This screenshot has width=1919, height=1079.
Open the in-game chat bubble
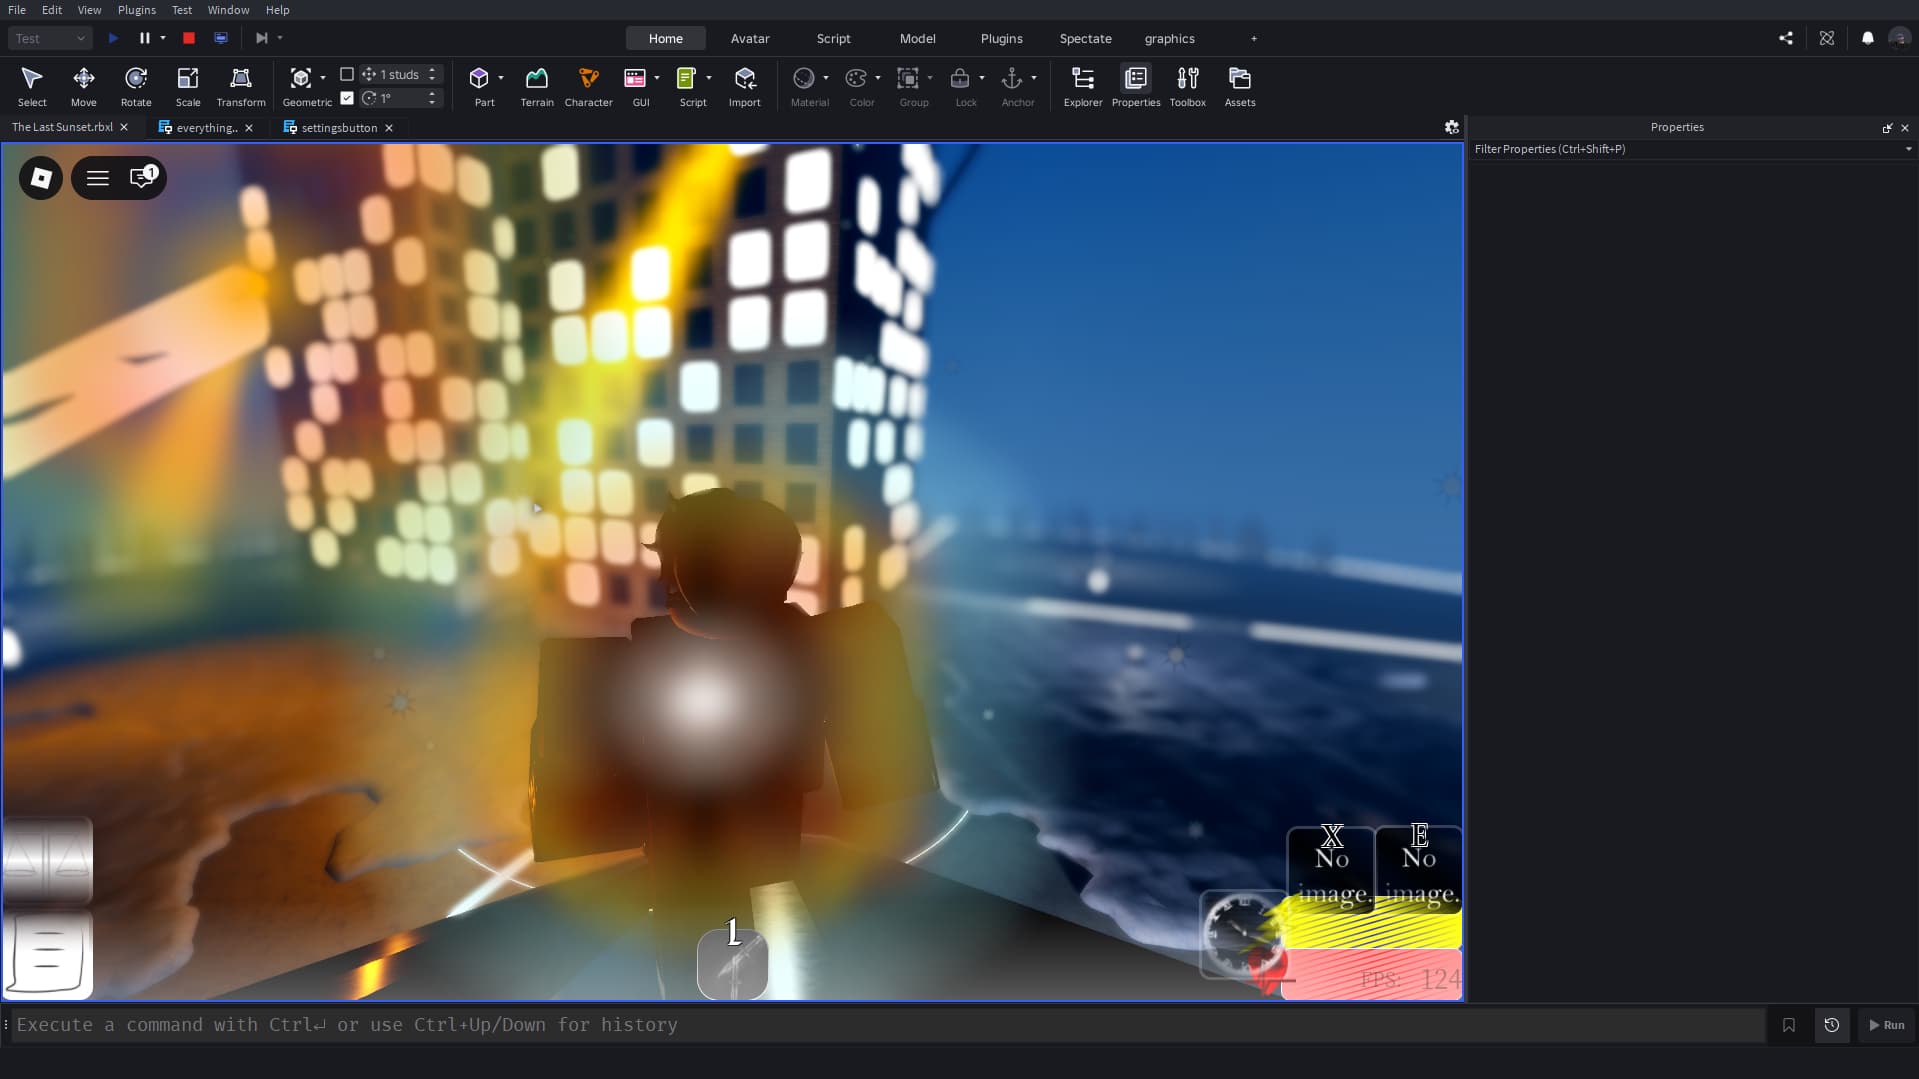143,177
